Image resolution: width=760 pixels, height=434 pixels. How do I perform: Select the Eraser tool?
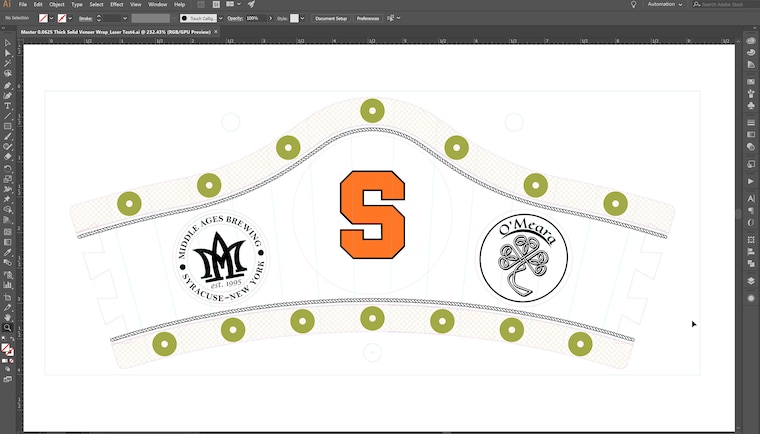click(7, 157)
